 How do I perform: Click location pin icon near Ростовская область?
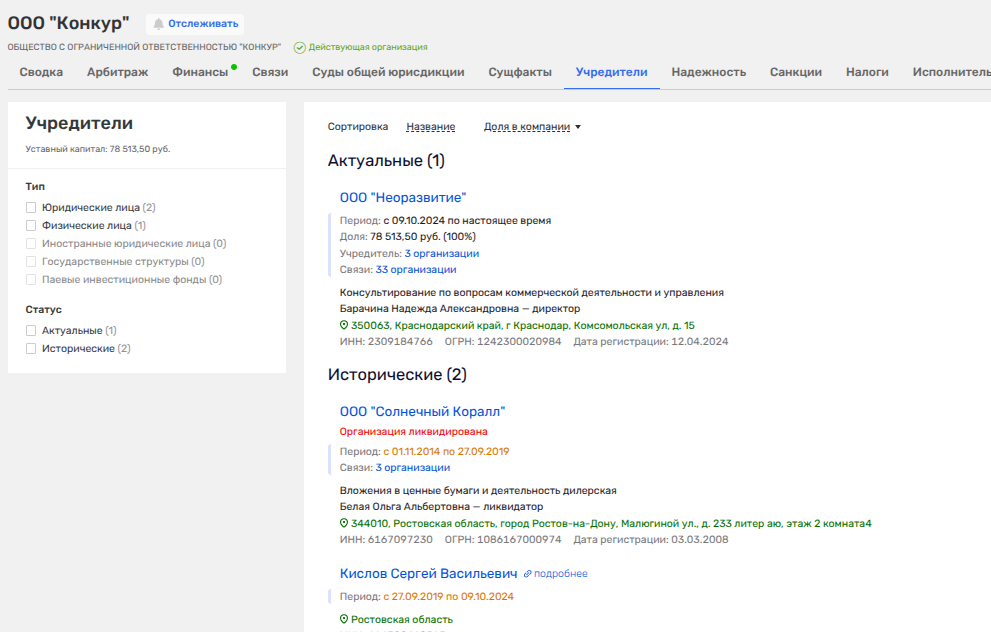pyautogui.click(x=344, y=620)
